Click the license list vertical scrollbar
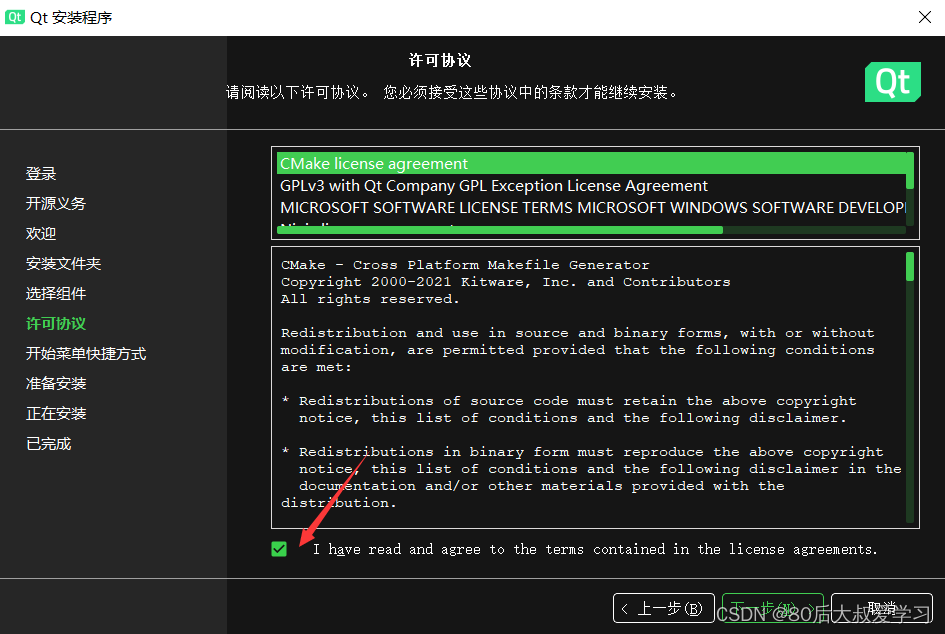Image resolution: width=945 pixels, height=634 pixels. 910,171
